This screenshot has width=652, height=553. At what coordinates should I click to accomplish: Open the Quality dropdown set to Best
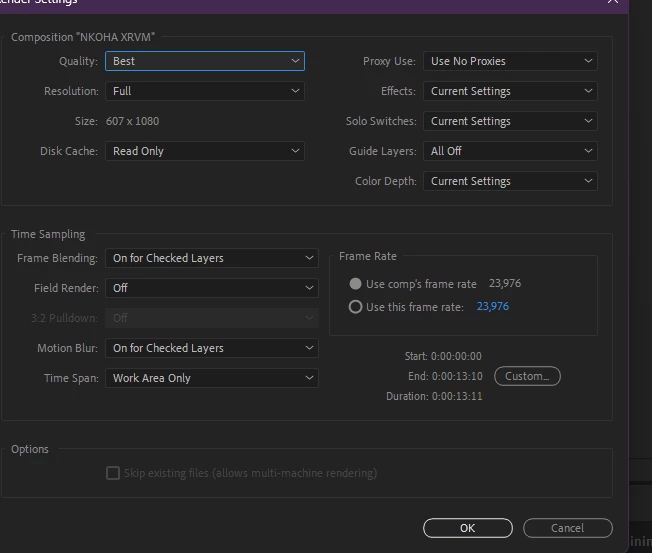(205, 61)
